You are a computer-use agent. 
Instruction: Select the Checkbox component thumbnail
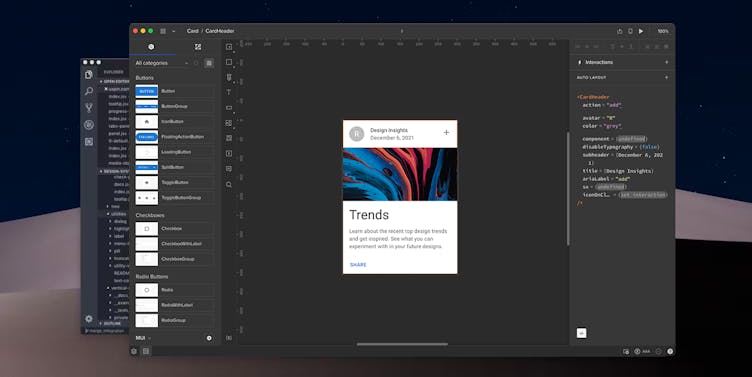146,229
